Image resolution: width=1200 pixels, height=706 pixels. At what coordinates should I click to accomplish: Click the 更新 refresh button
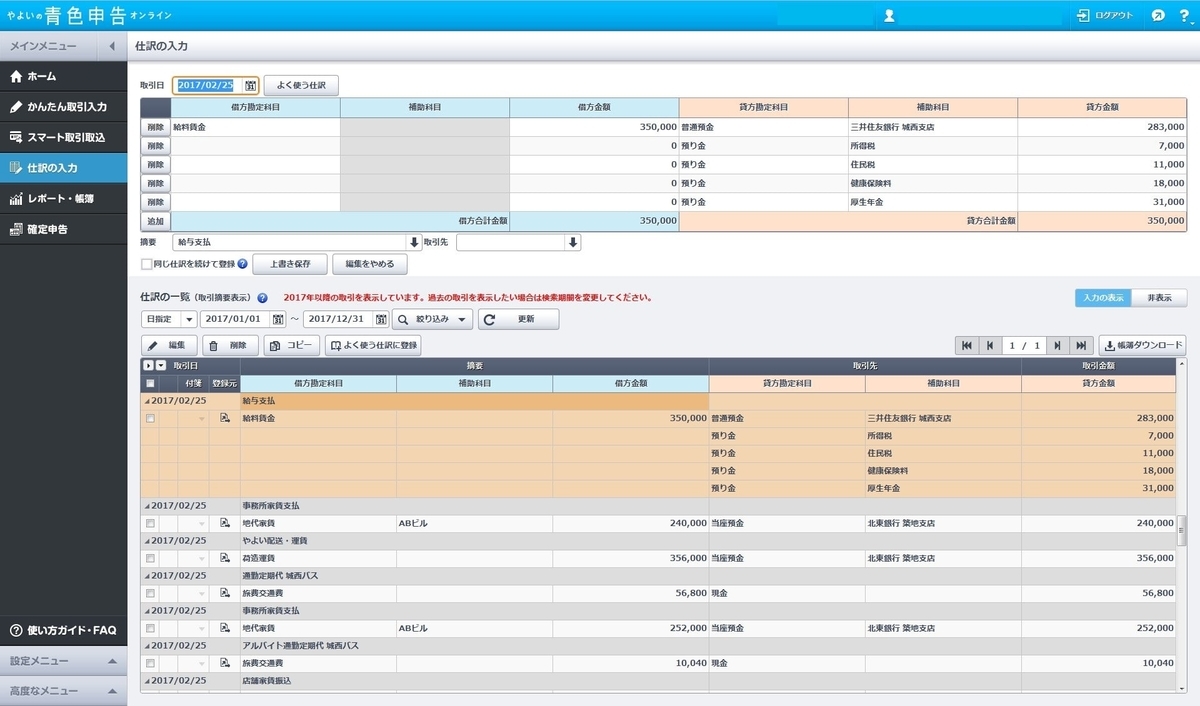(518, 319)
